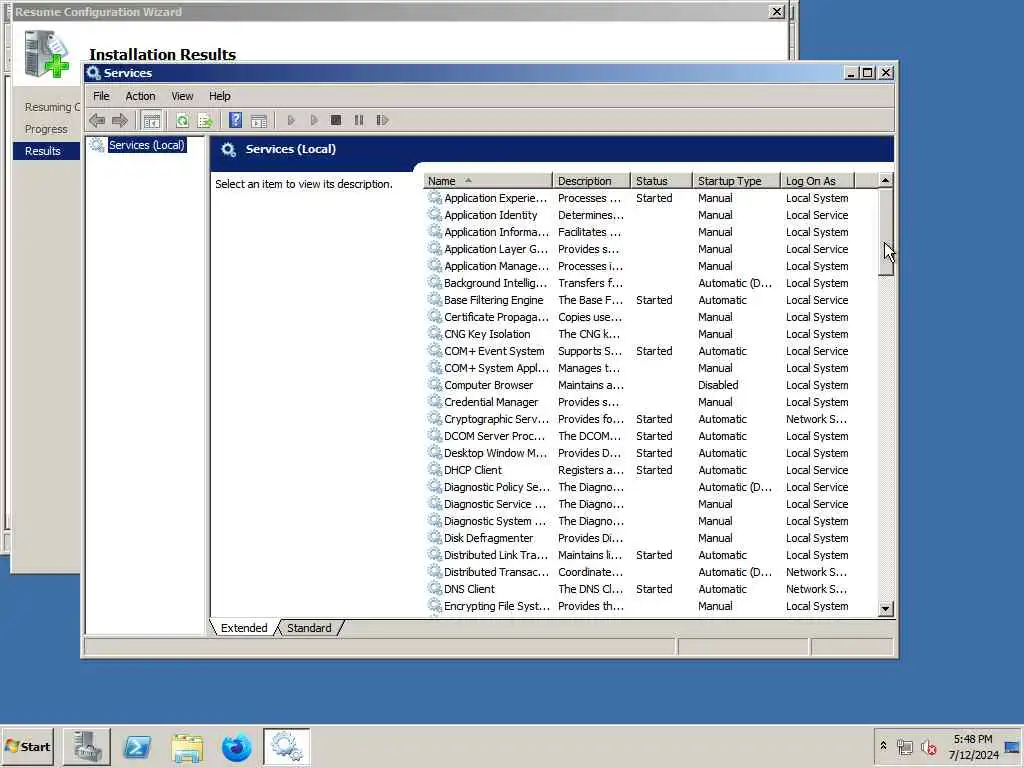Click the Start Service play icon

(291, 120)
